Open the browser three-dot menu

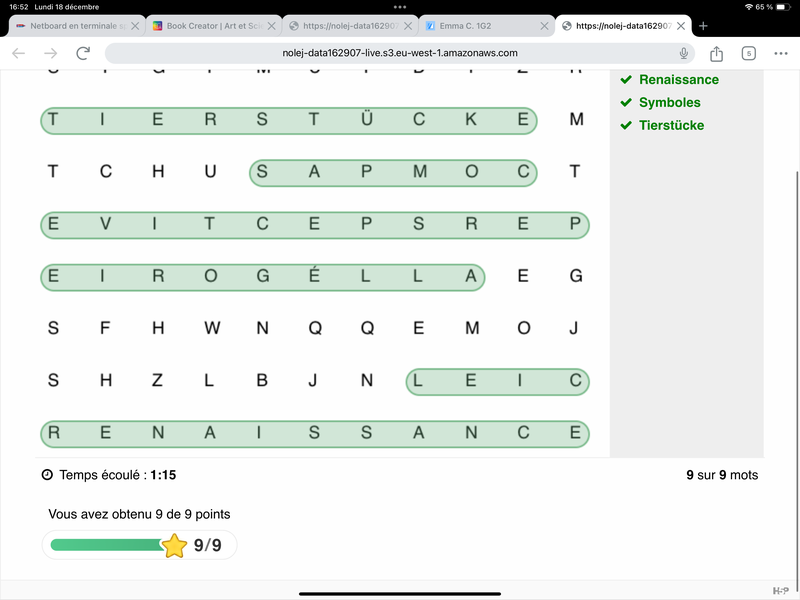pyautogui.click(x=781, y=53)
